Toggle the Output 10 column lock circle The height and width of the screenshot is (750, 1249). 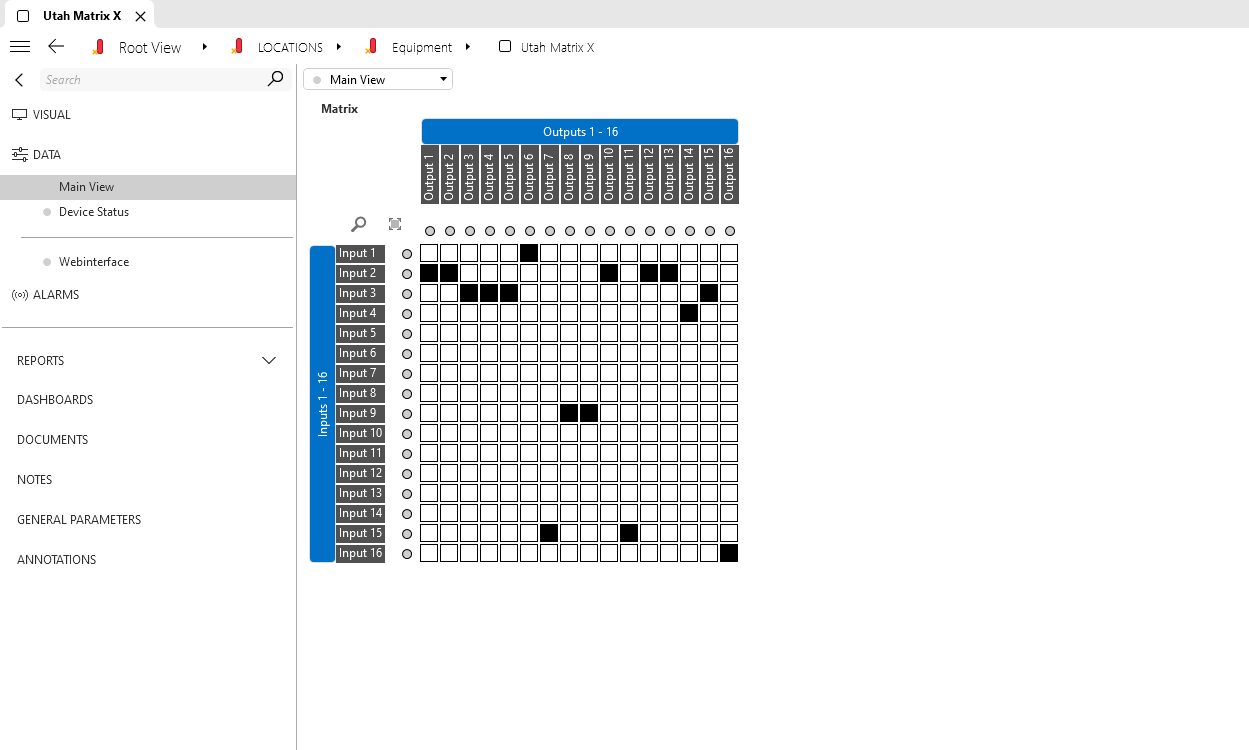[610, 231]
